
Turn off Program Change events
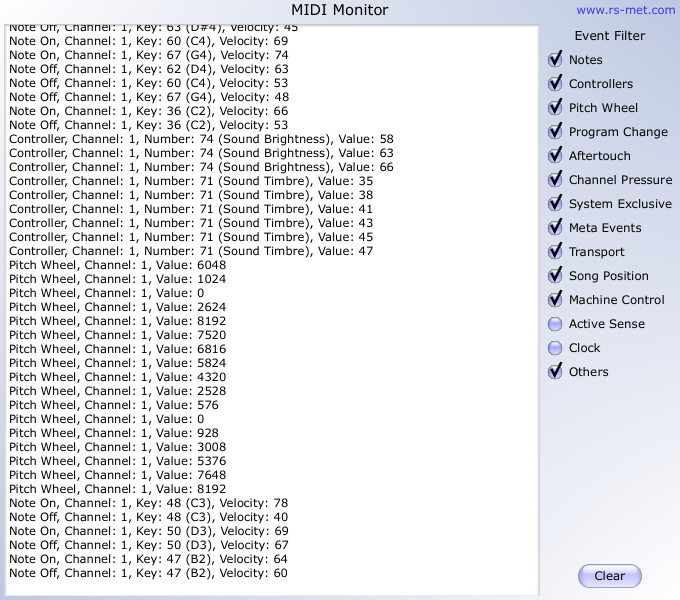pos(555,132)
